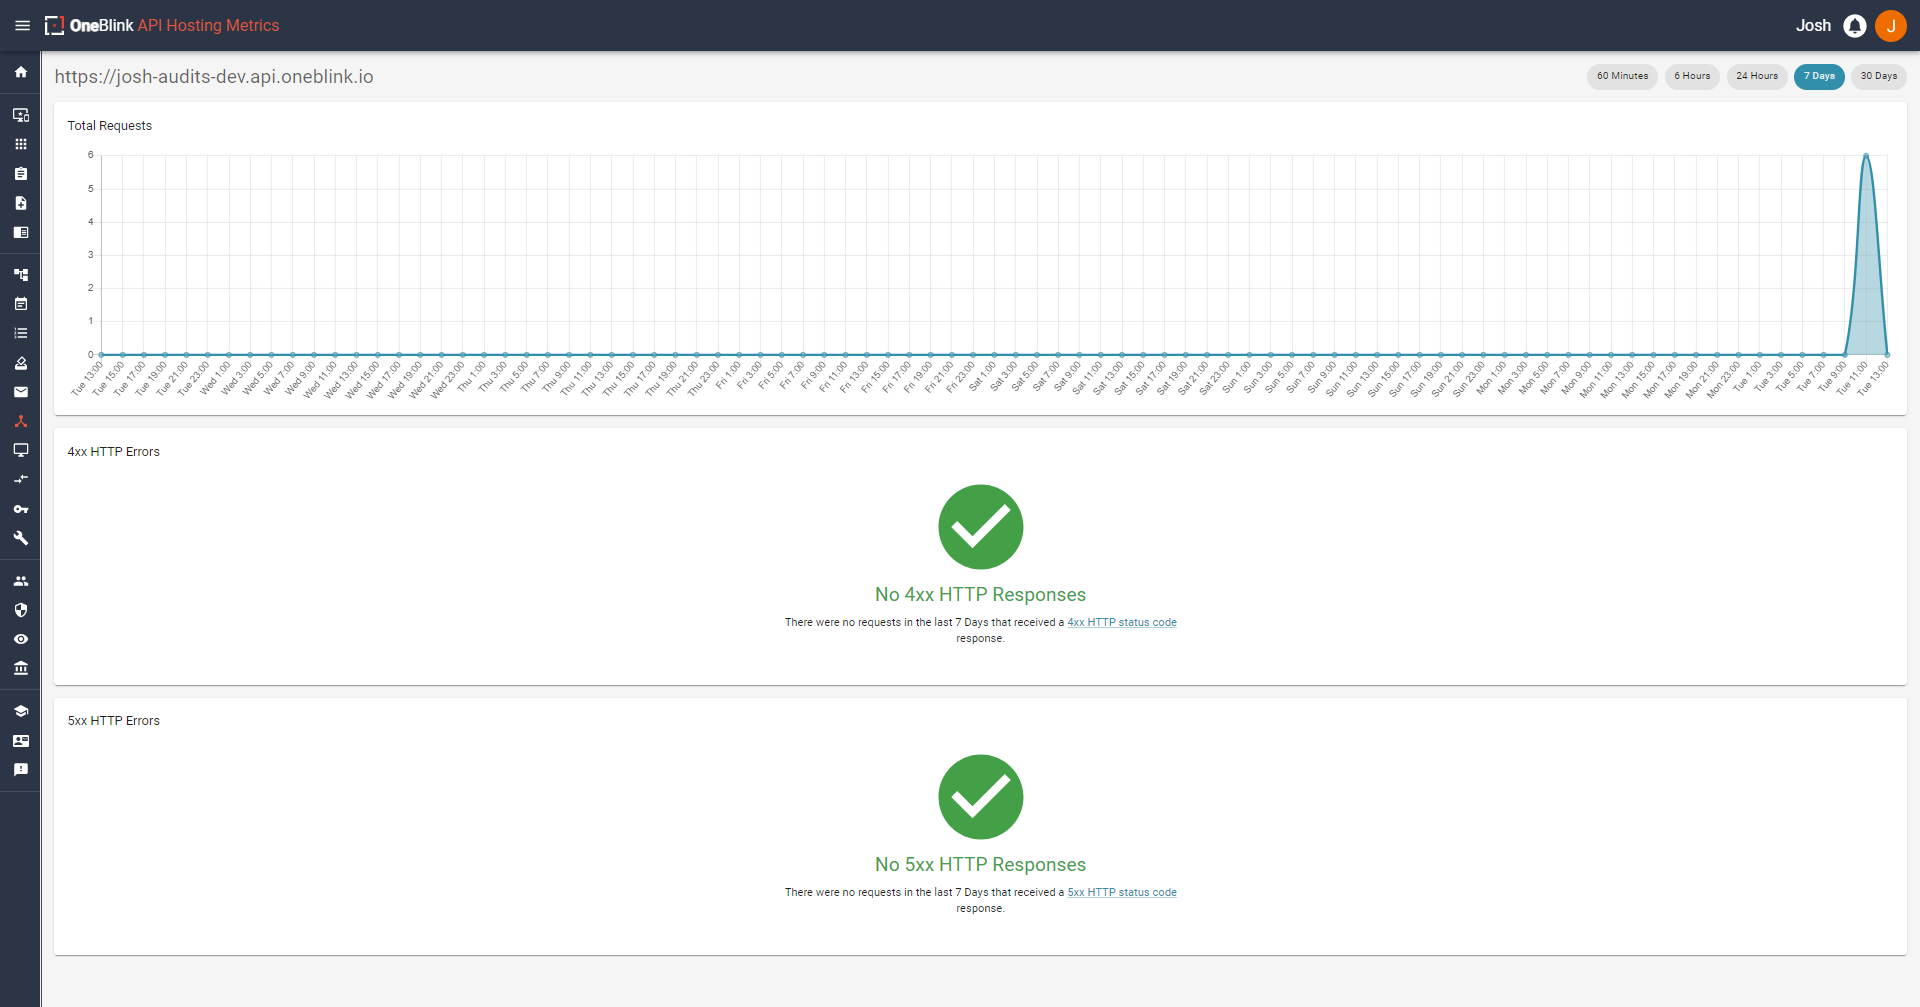Image resolution: width=1920 pixels, height=1007 pixels.
Task: Select the 60 Minutes time range
Action: tap(1622, 76)
